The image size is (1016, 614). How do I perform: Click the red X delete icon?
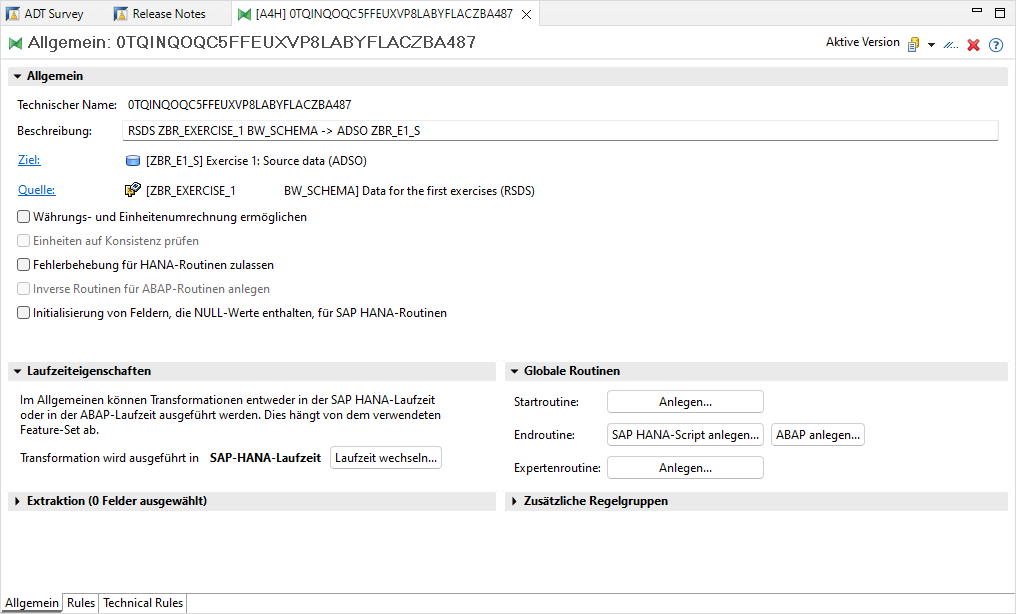click(973, 45)
